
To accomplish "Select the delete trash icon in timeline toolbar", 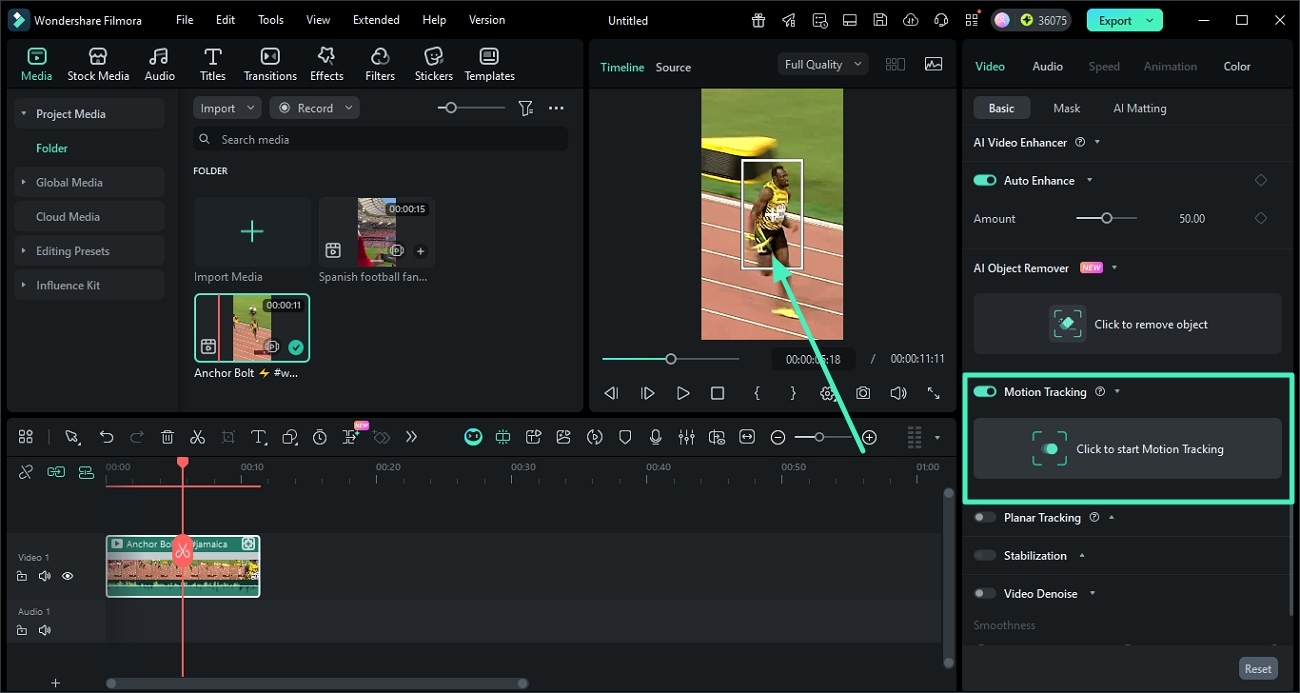I will click(x=166, y=437).
